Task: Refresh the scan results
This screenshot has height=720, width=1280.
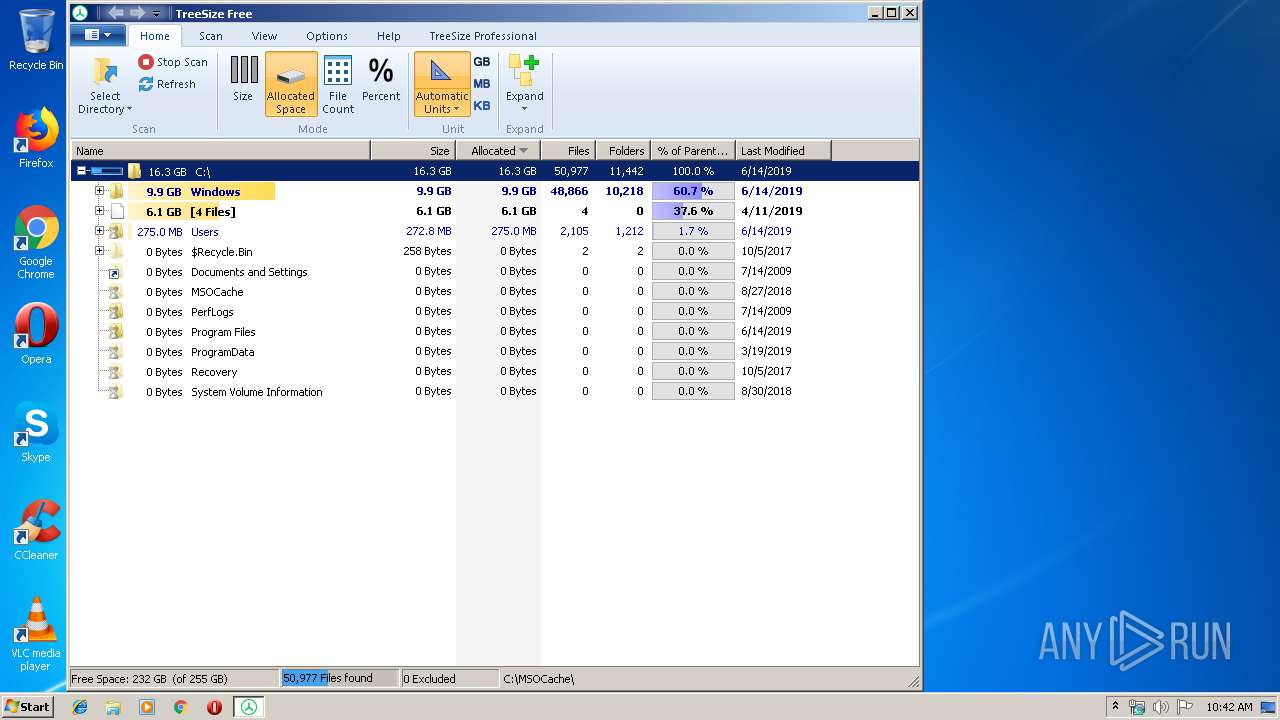Action: (167, 84)
